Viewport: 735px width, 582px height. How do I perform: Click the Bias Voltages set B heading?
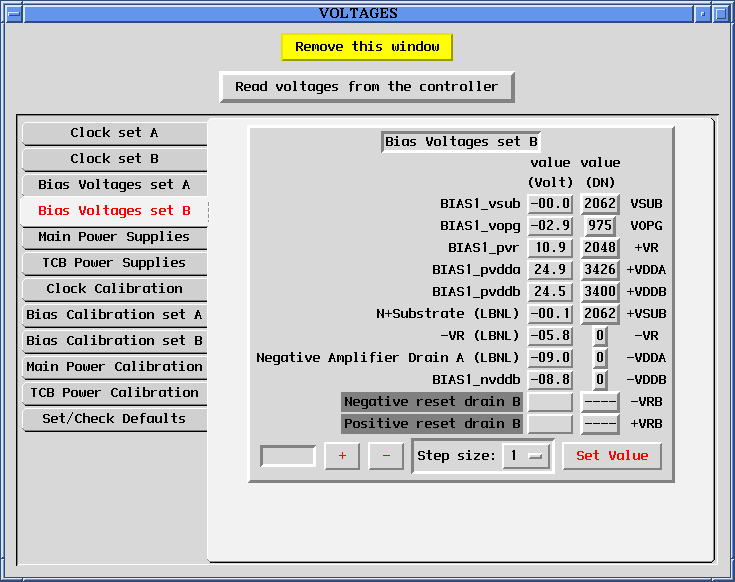(x=461, y=142)
